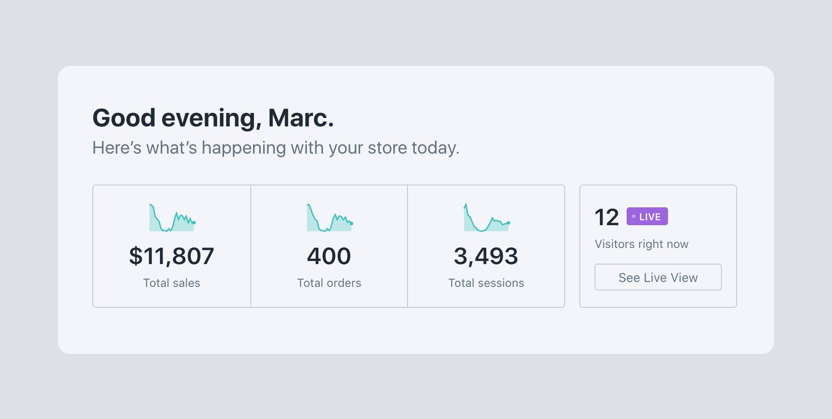Click the Total orders label

(329, 283)
